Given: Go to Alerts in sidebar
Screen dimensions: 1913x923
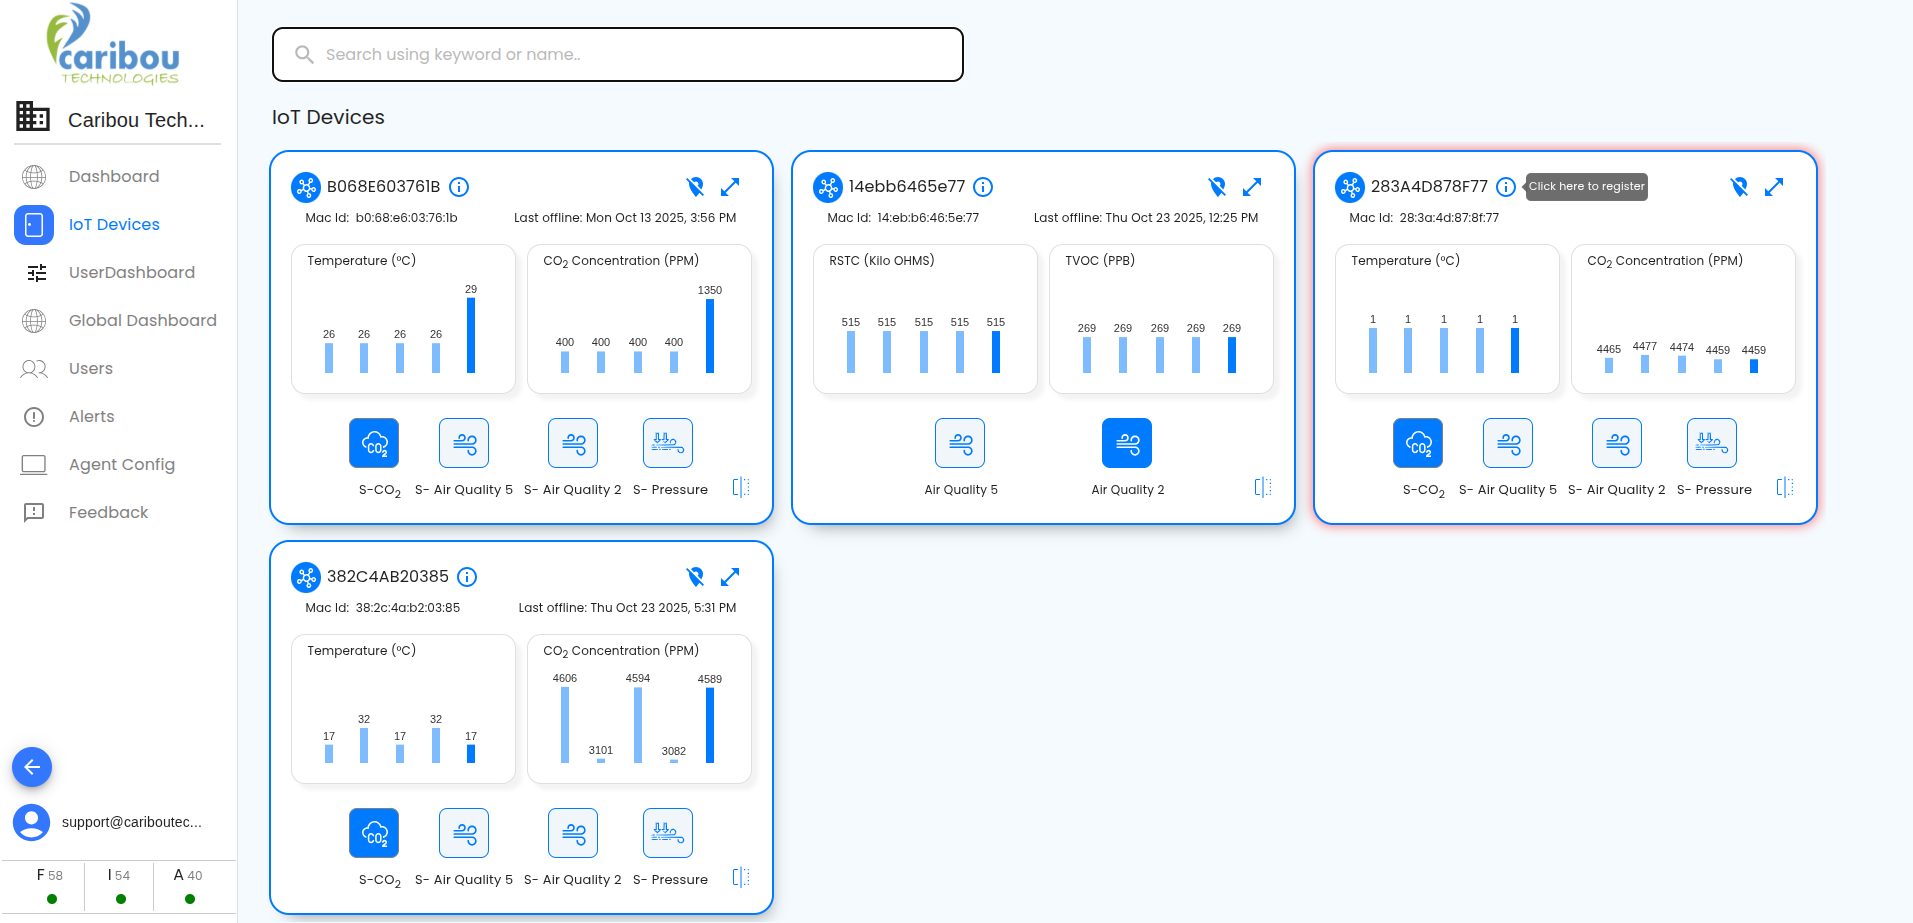Looking at the screenshot, I should tap(91, 416).
